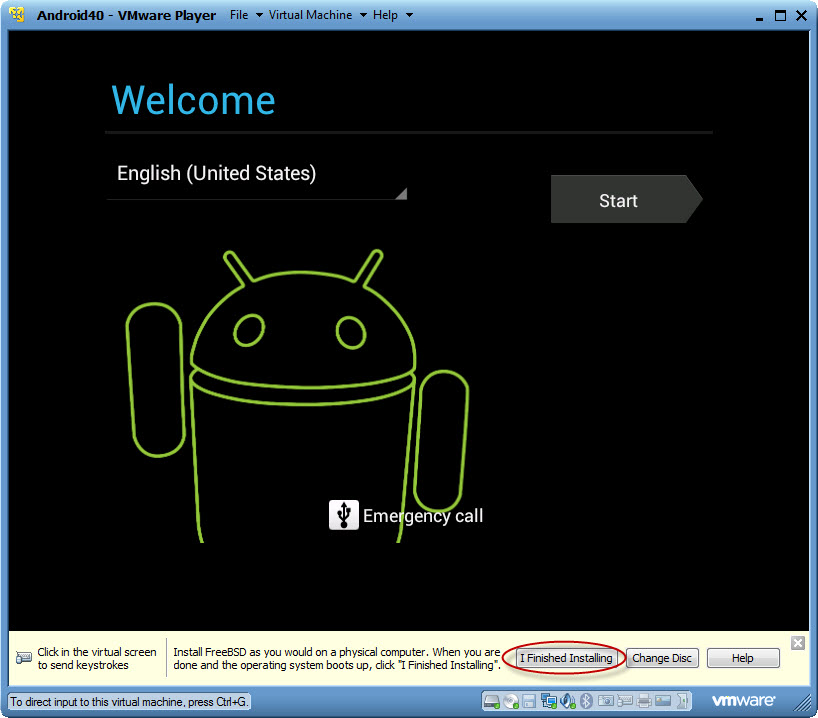
Task: Click the Help button in hint bar
Action: click(743, 658)
